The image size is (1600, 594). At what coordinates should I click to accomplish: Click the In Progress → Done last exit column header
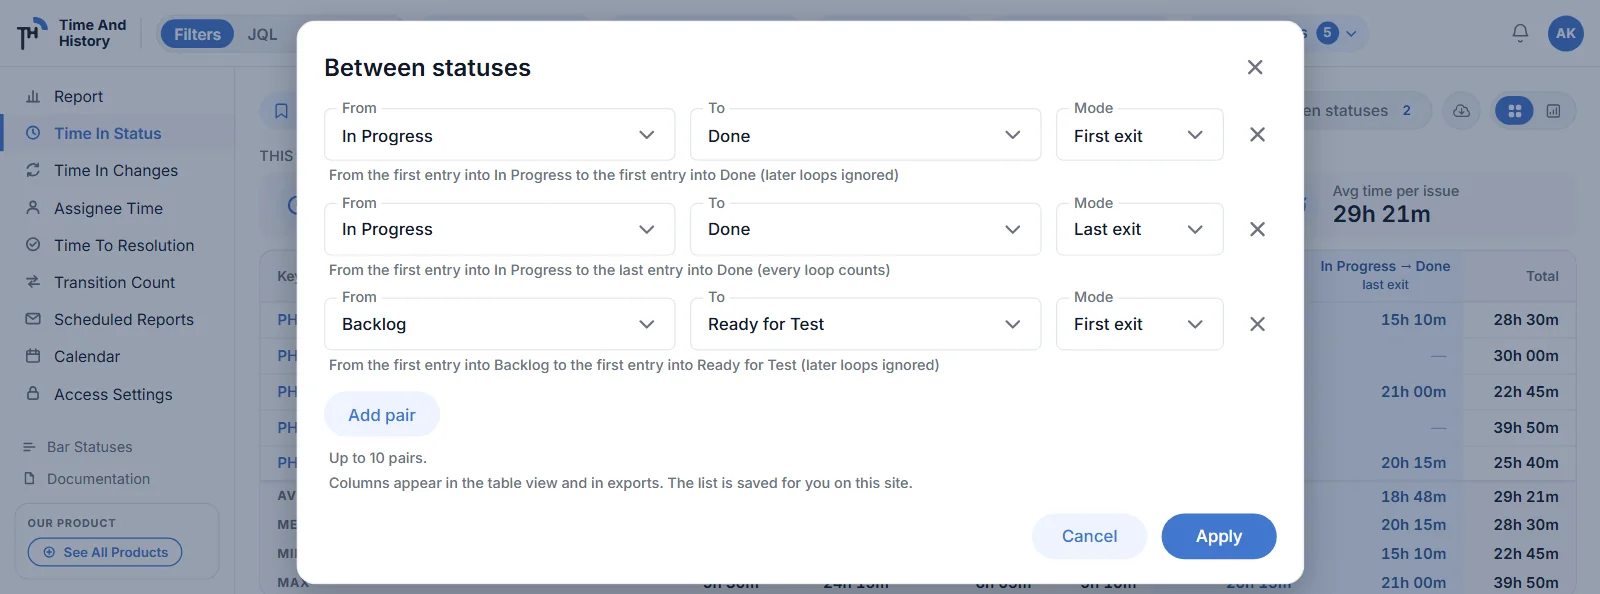pos(1385,275)
